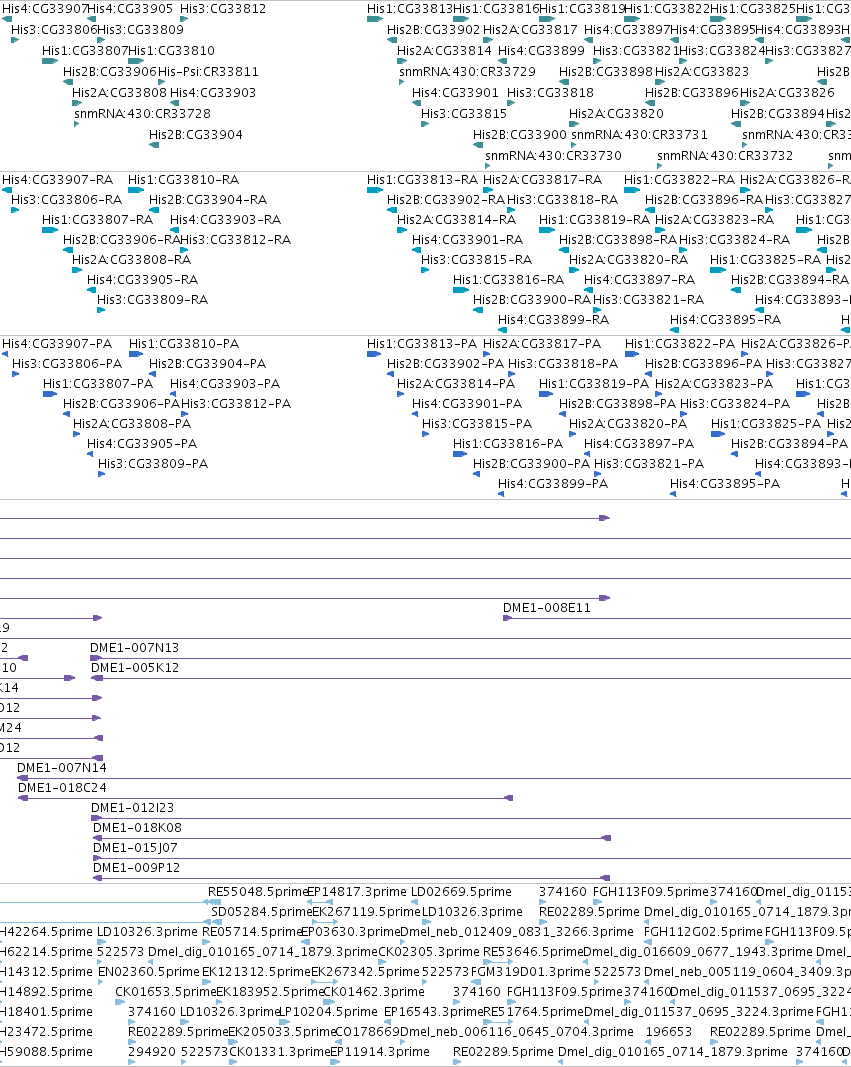Screen dimensions: 851x1067
Task: Click EST FGH112G02.5prime
Action: pos(703,932)
